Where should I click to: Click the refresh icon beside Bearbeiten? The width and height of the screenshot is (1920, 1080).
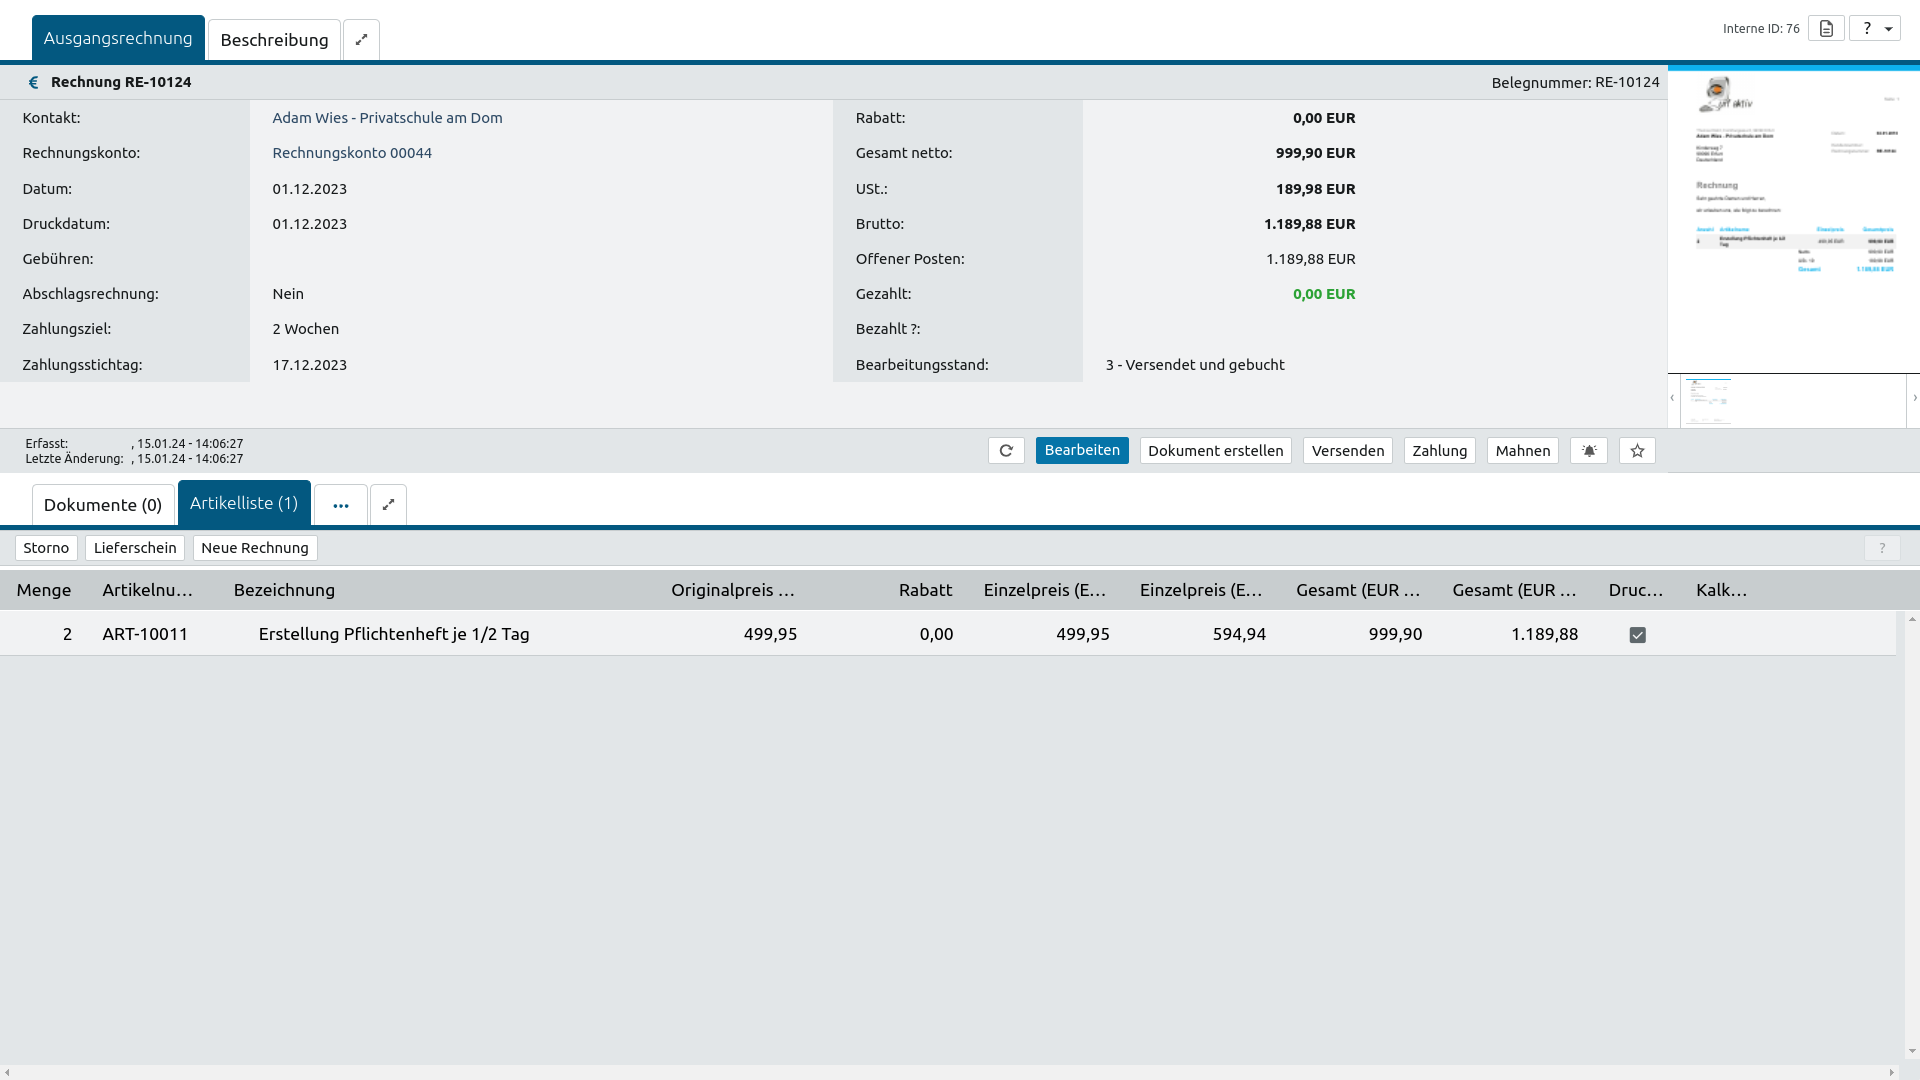click(x=1006, y=451)
